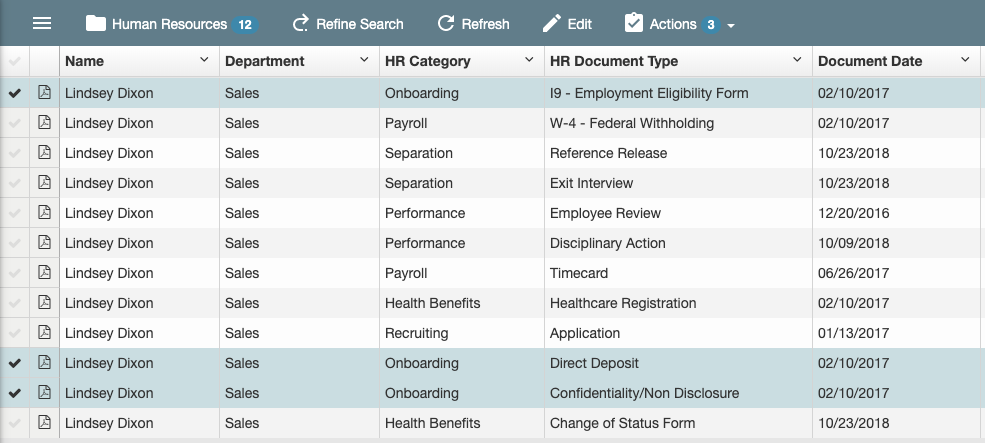
Task: Select the Disciplinary Action document cell
Action: [x=607, y=243]
